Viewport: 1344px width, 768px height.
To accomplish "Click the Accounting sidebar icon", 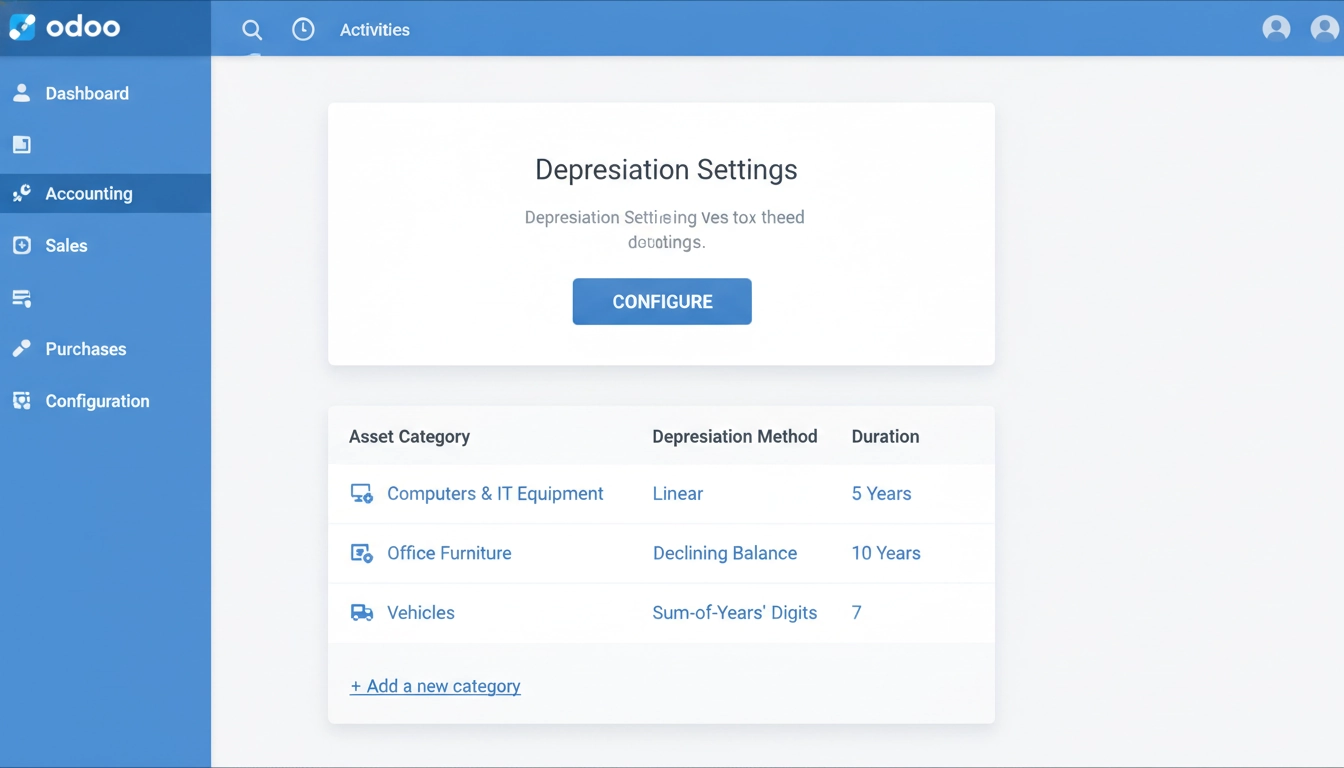I will point(21,193).
